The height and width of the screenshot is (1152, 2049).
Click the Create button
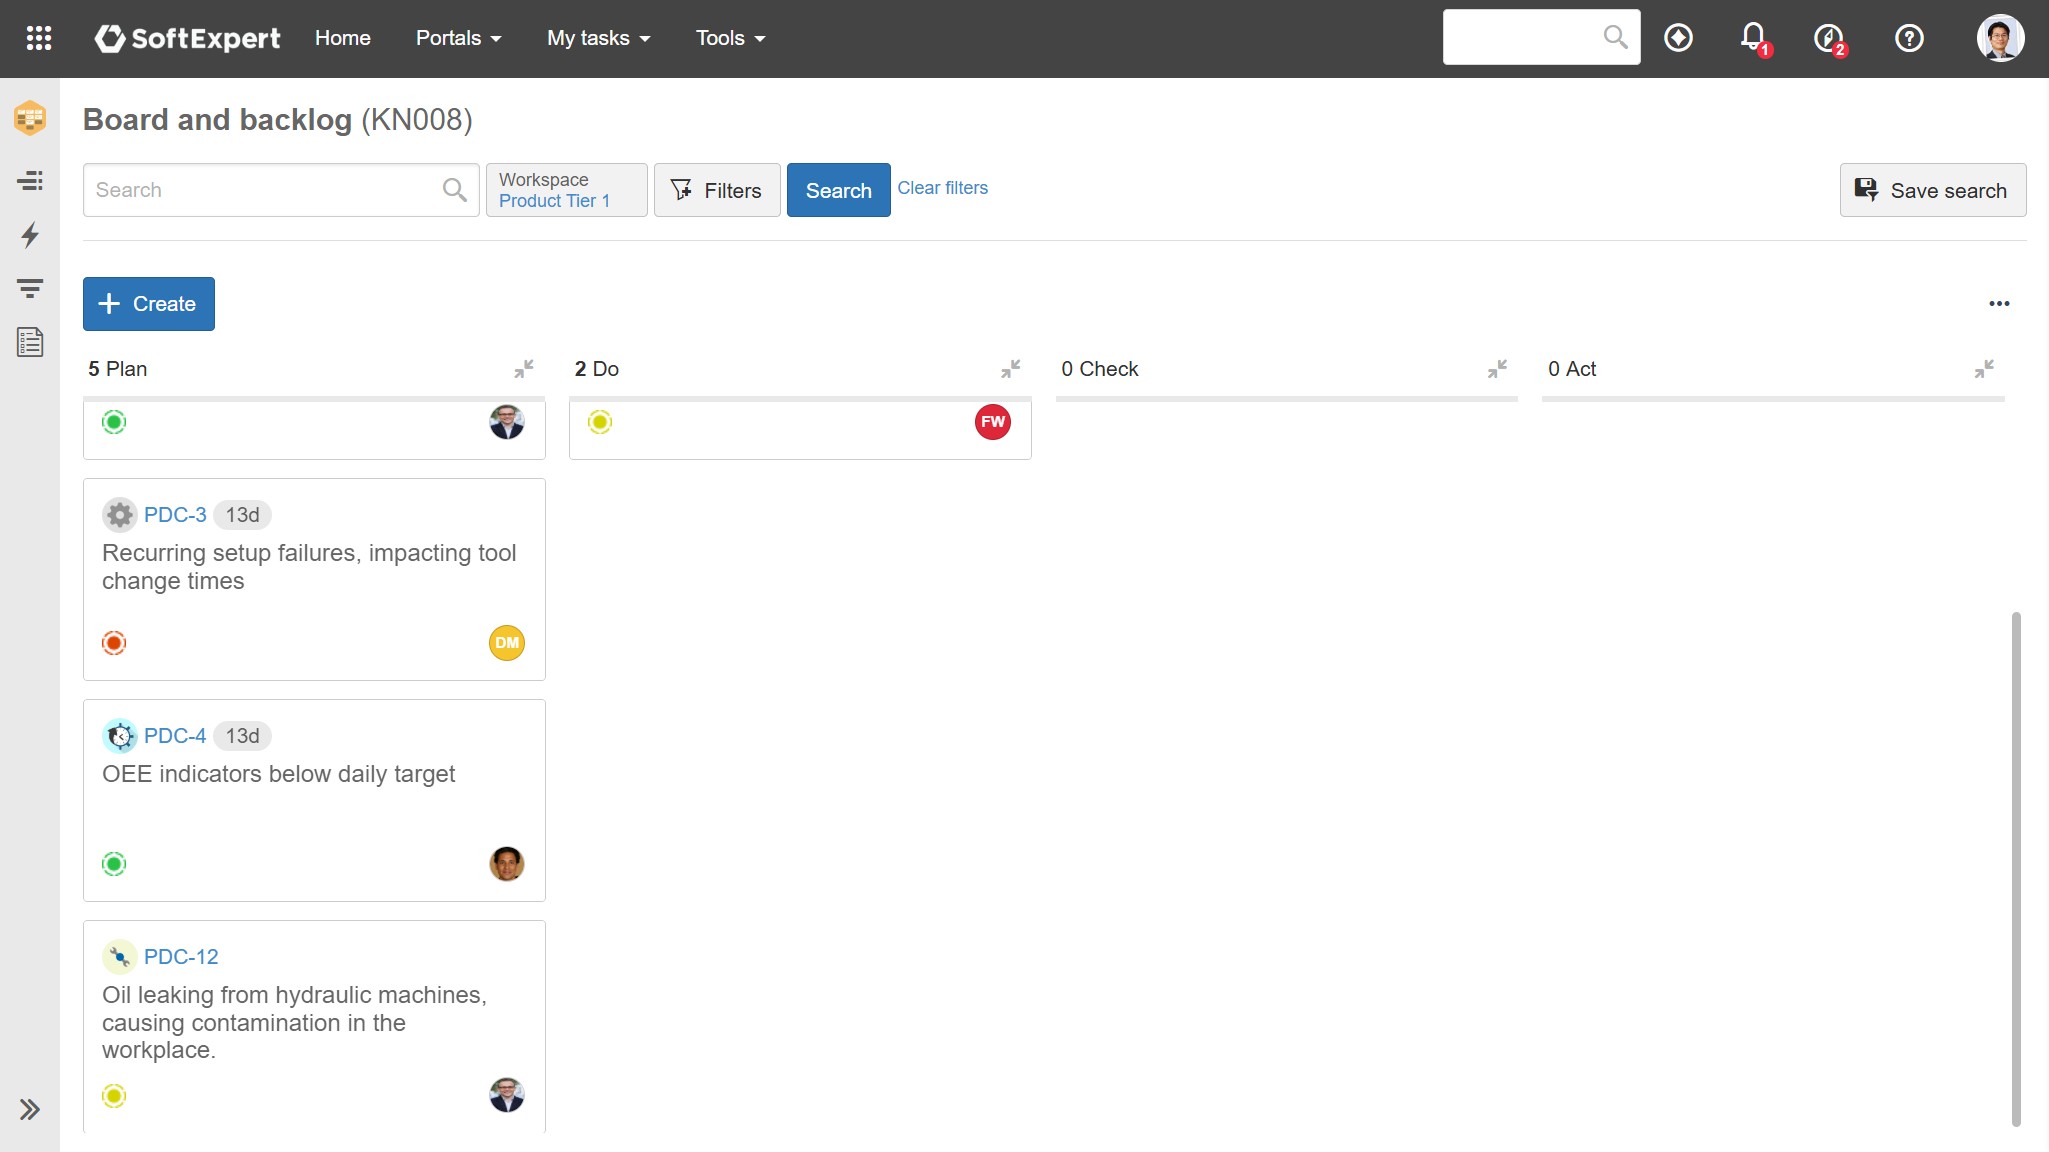[x=148, y=304]
